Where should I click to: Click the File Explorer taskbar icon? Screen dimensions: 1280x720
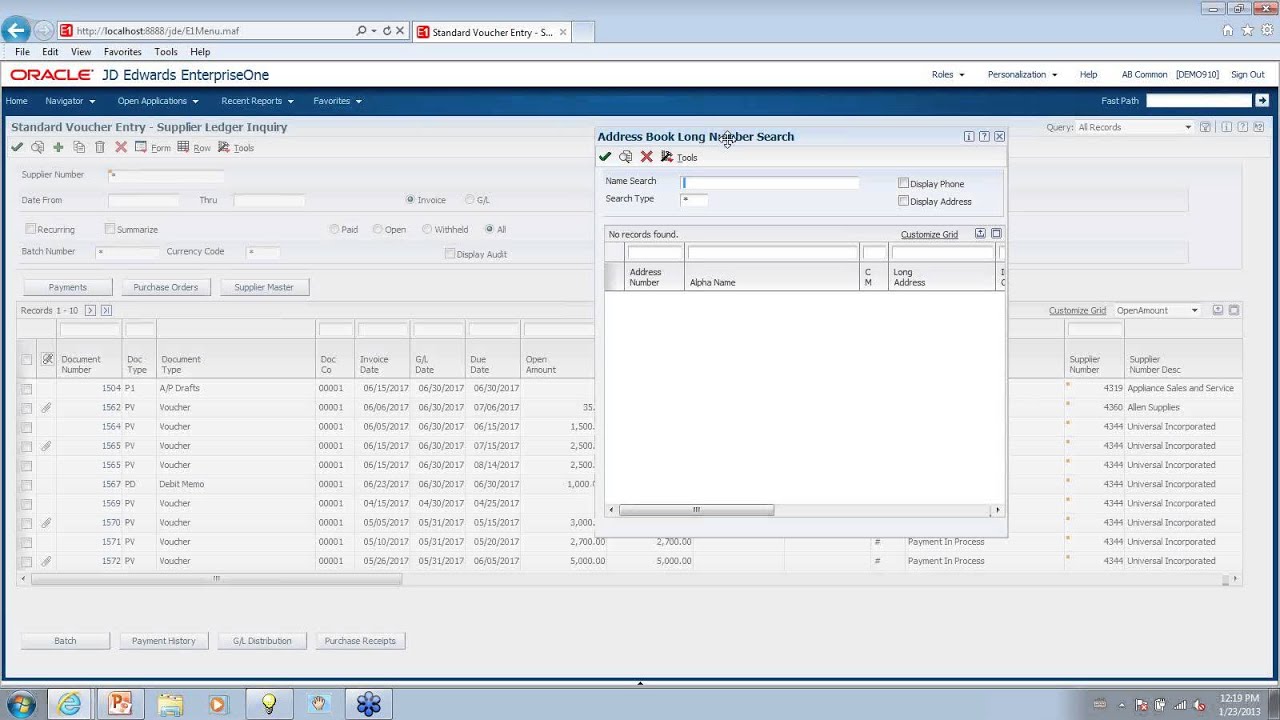pos(169,704)
